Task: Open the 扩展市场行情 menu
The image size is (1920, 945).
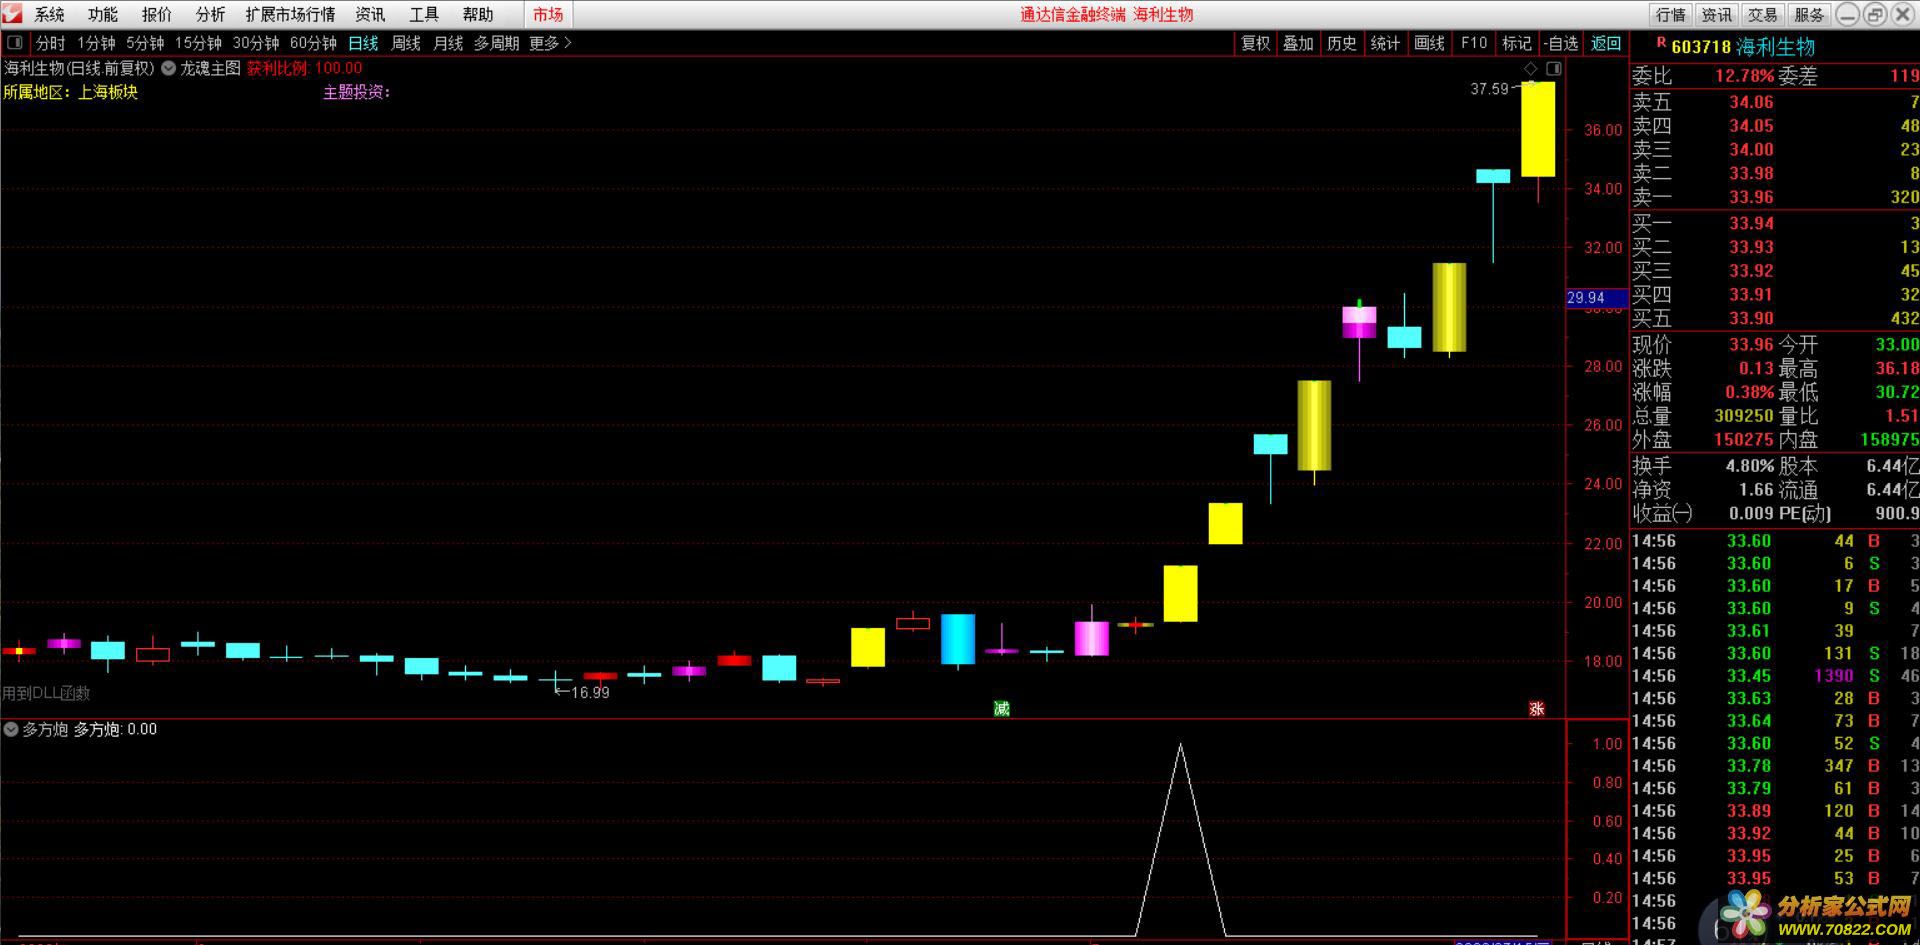Action: 290,14
